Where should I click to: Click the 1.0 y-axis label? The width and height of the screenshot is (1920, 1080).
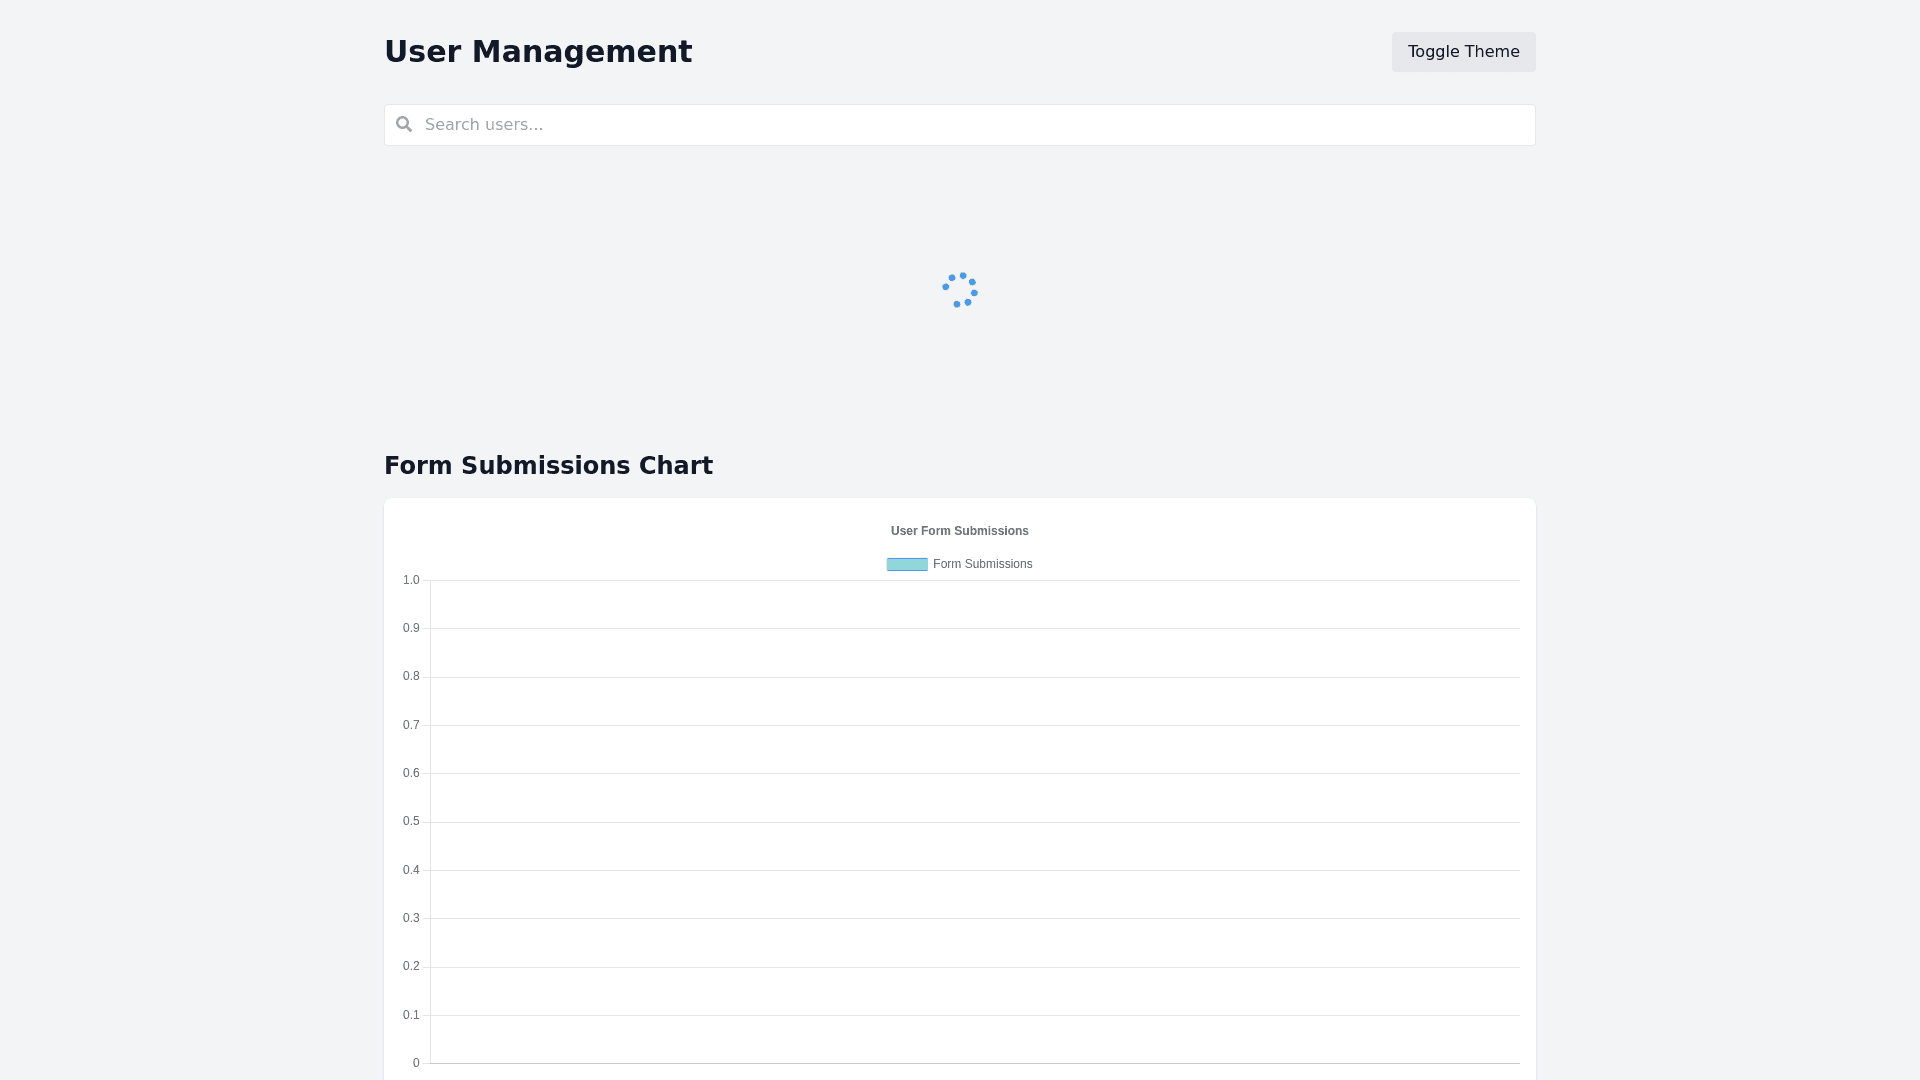pyautogui.click(x=411, y=580)
